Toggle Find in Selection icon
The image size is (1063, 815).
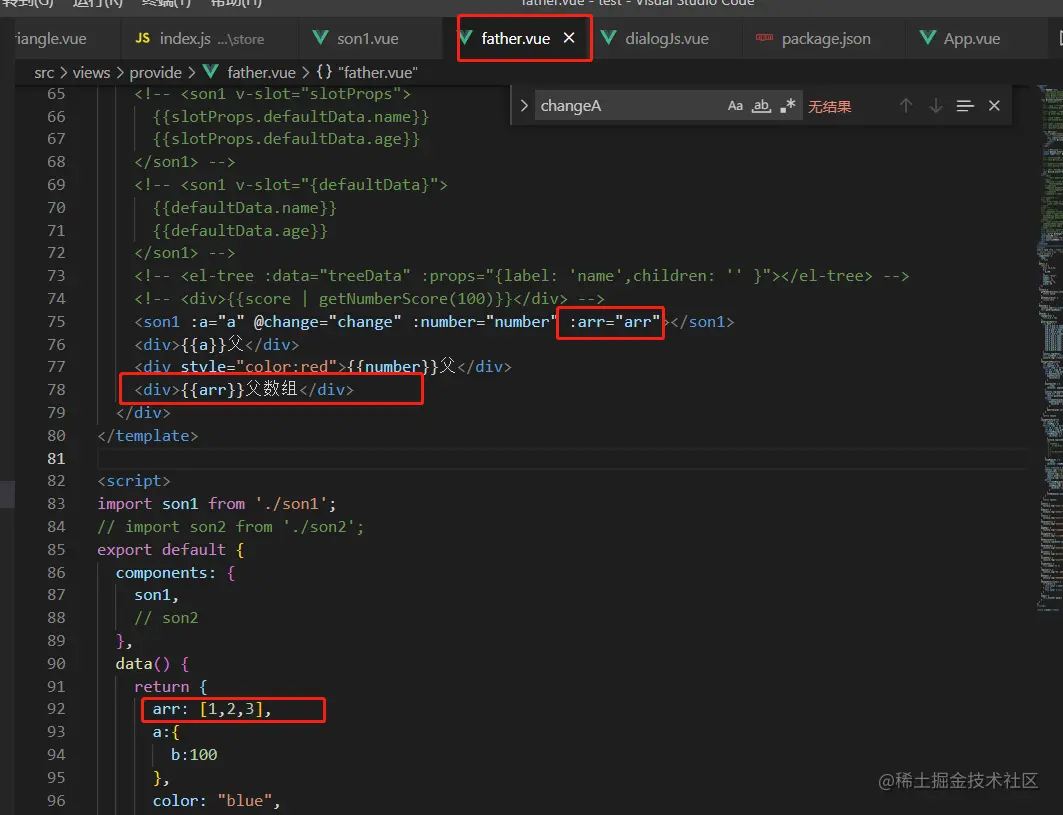(x=965, y=106)
